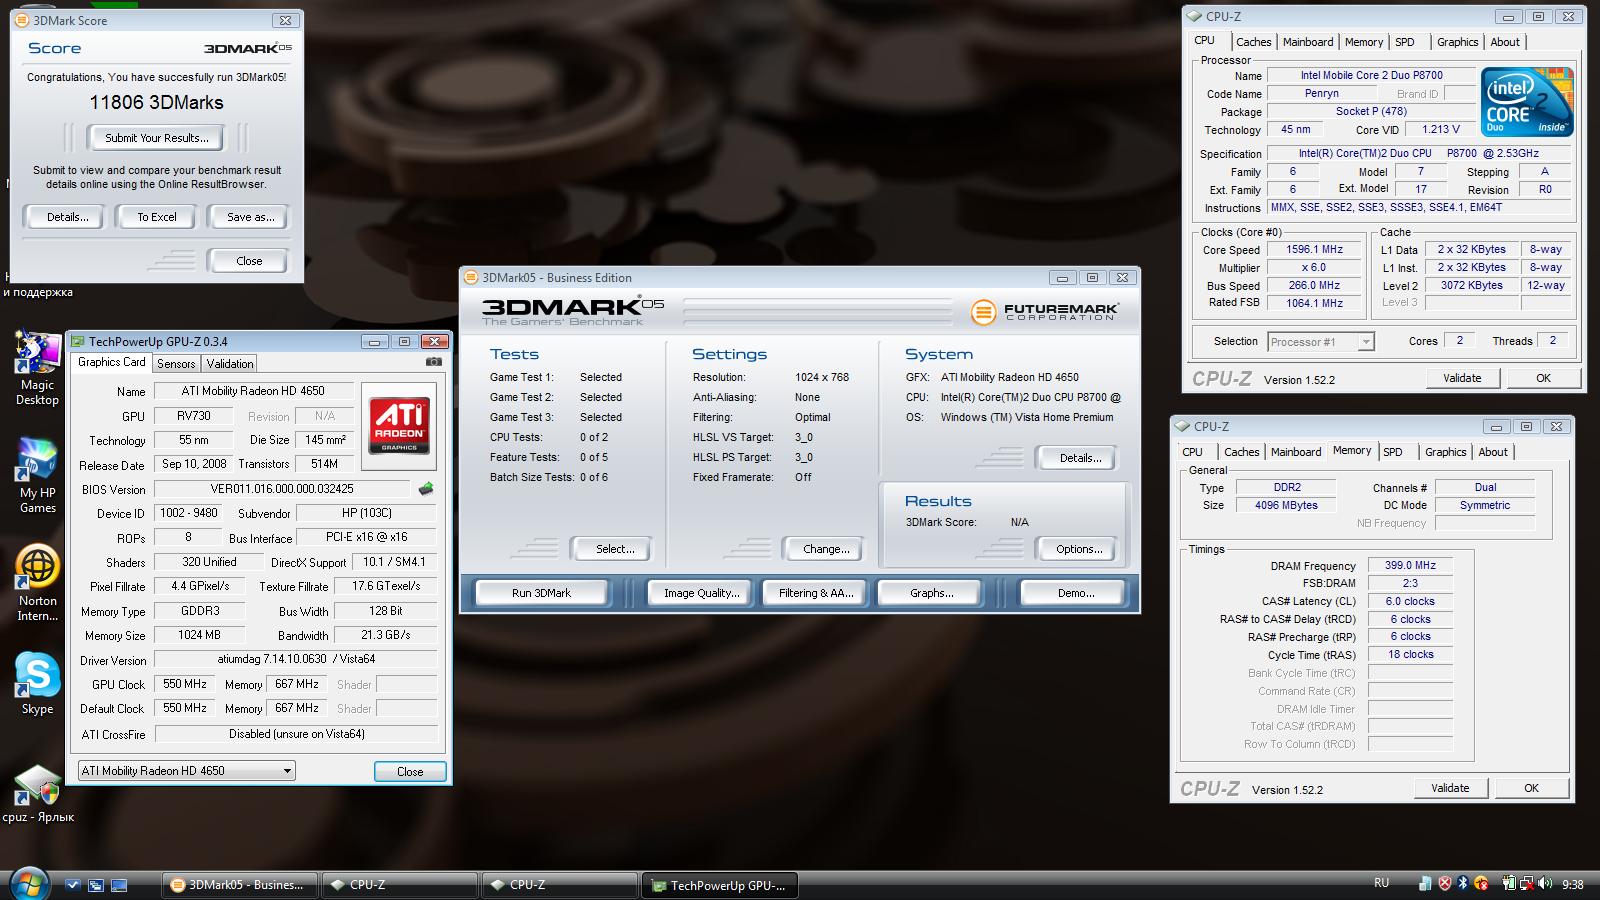Click the Bluetooth tray icon
This screenshot has width=1600, height=900.
point(1463,883)
